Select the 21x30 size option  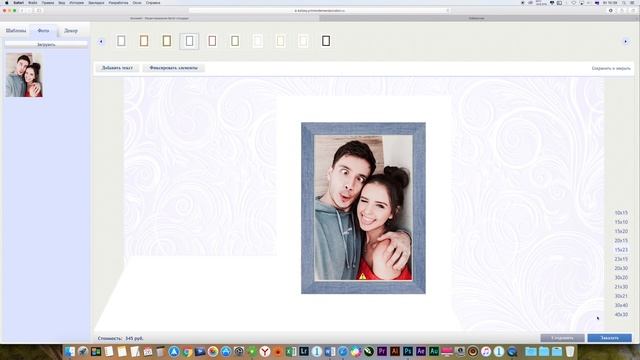pos(621,287)
